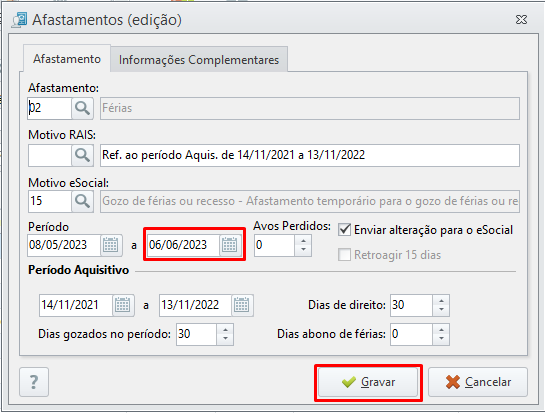
Task: Open calendar for Período end date 06/06/2023
Action: (x=230, y=245)
